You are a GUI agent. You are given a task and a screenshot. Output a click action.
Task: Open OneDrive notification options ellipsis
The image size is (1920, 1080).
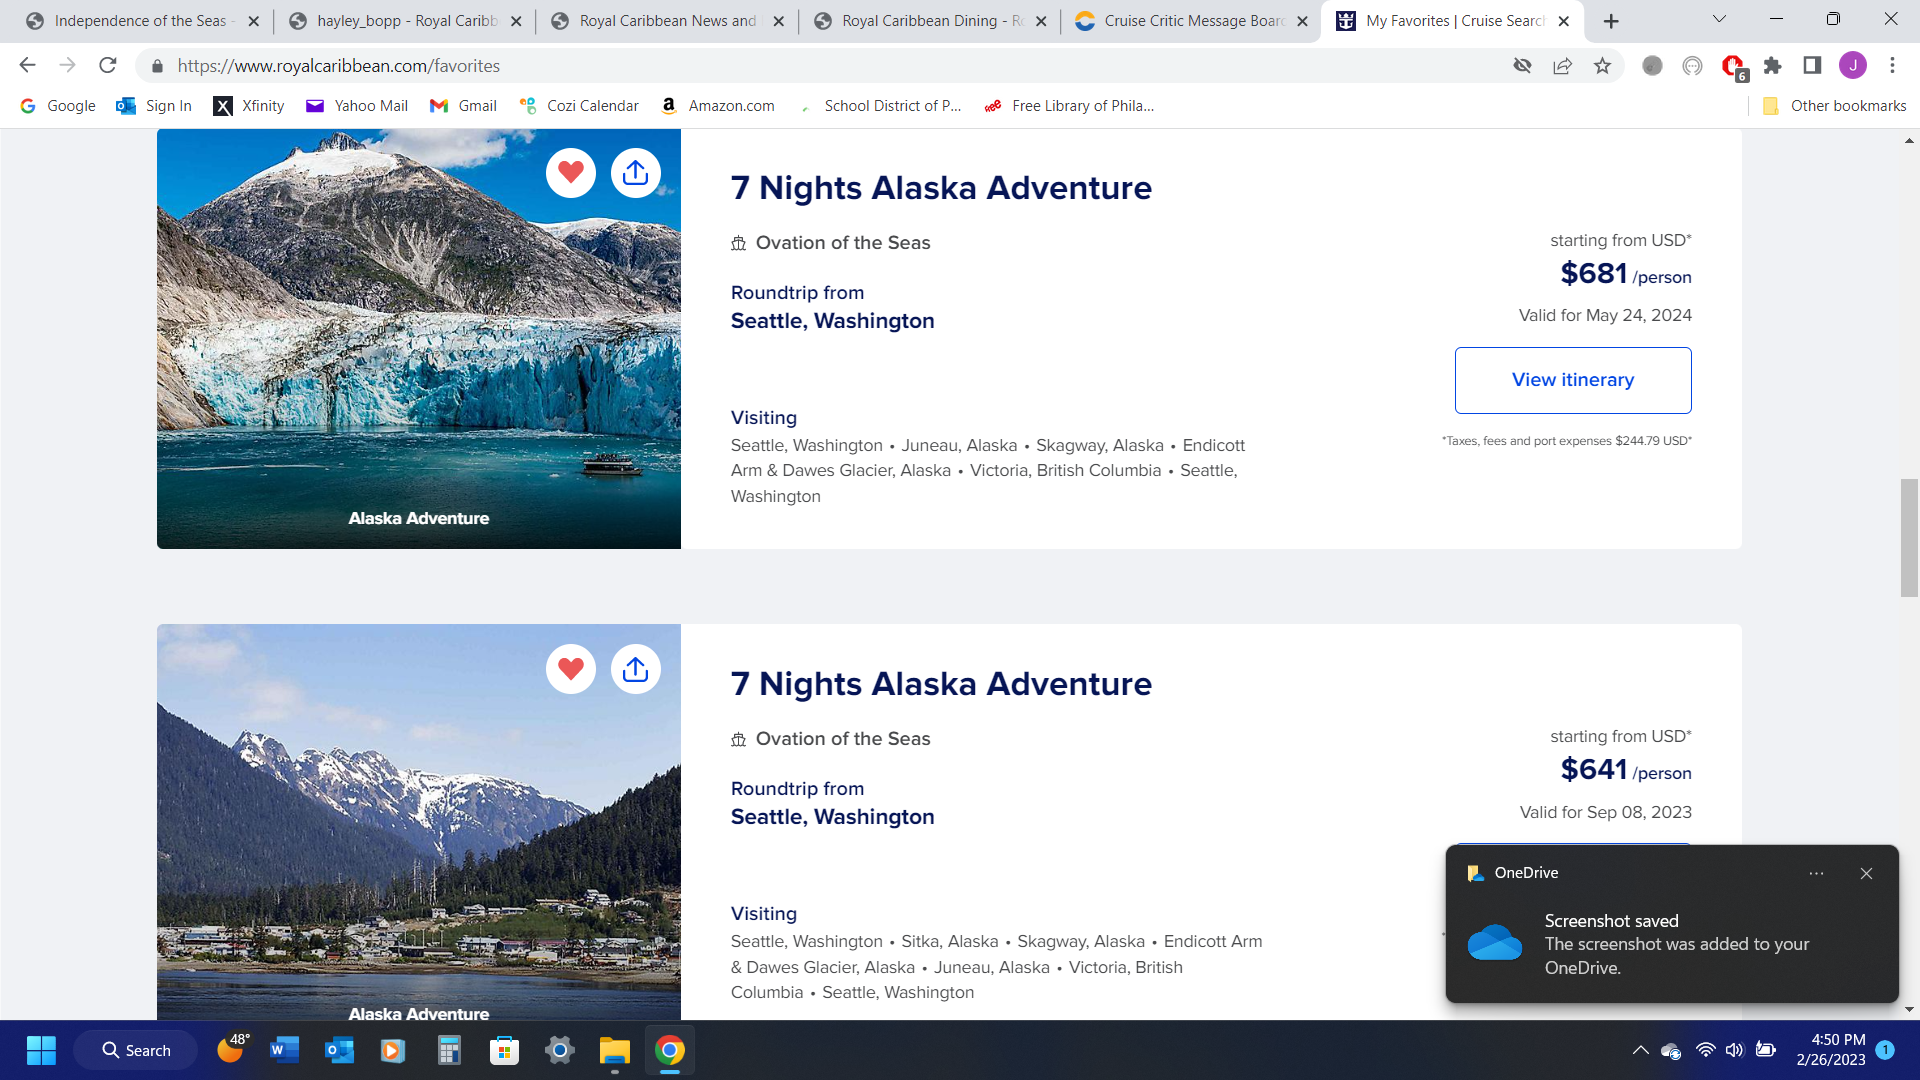click(1816, 873)
